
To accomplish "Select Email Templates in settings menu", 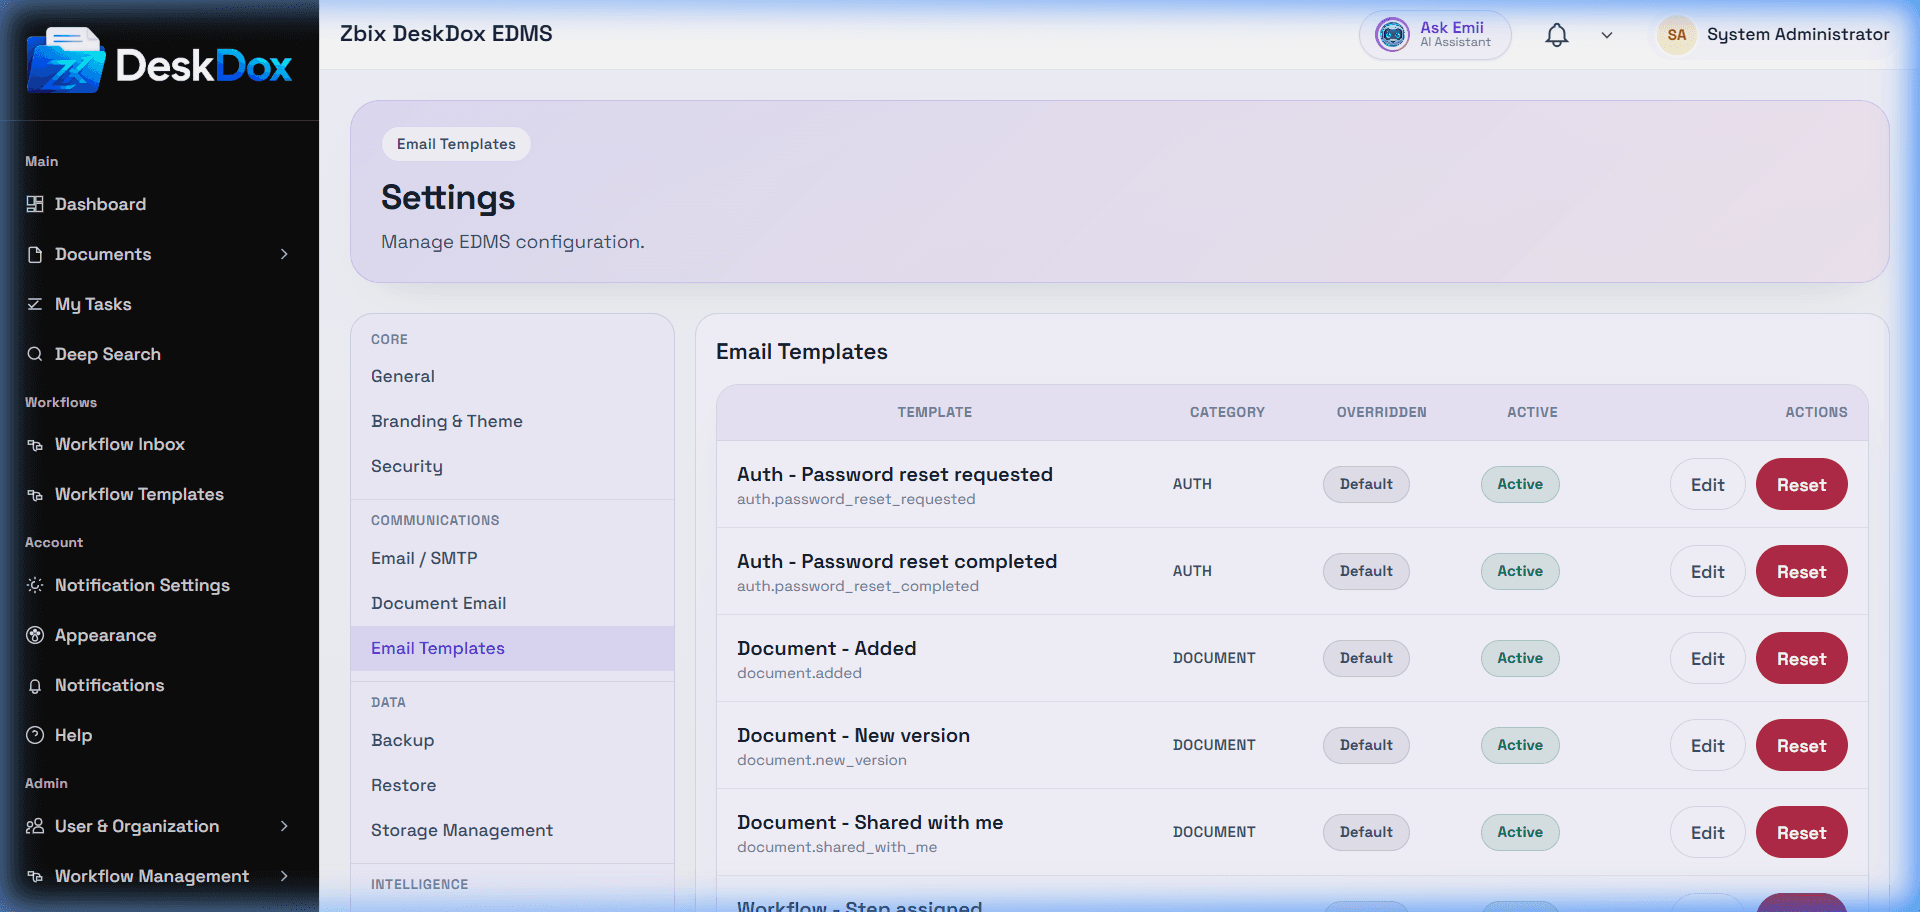I will point(512,648).
